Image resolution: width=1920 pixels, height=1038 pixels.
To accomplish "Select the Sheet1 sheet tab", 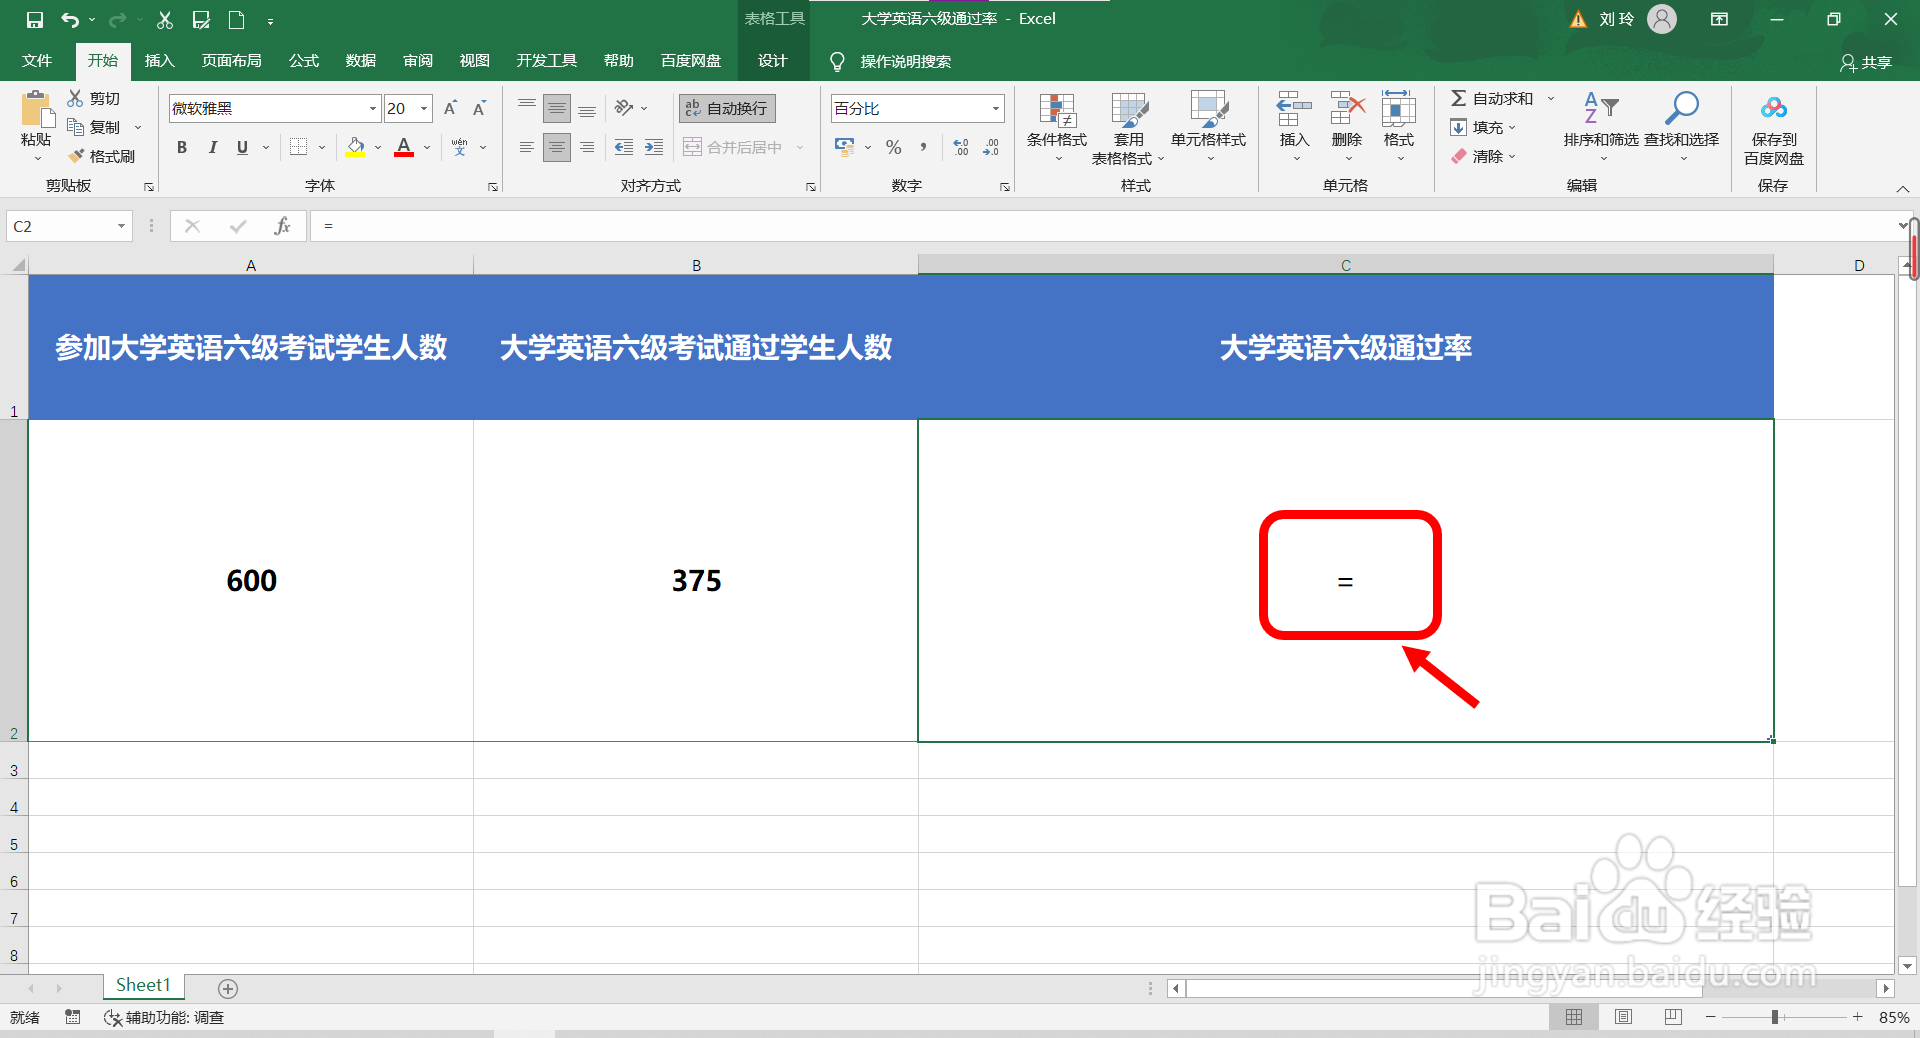I will [x=143, y=985].
